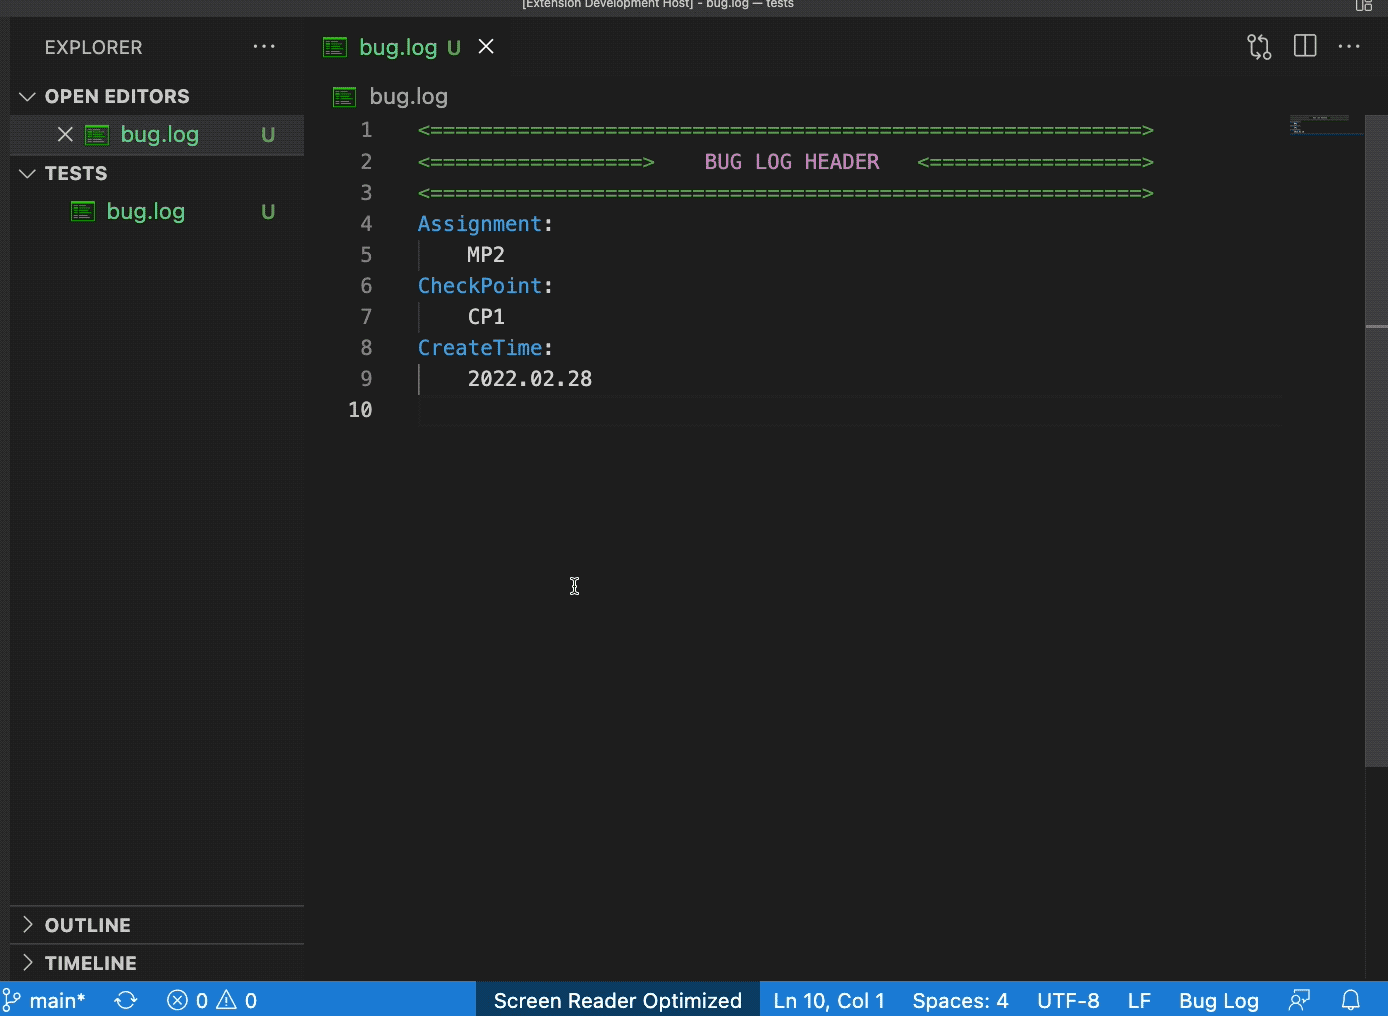Image resolution: width=1388 pixels, height=1016 pixels.
Task: Click the U status badge in Open Editors row
Action: pyautogui.click(x=268, y=134)
